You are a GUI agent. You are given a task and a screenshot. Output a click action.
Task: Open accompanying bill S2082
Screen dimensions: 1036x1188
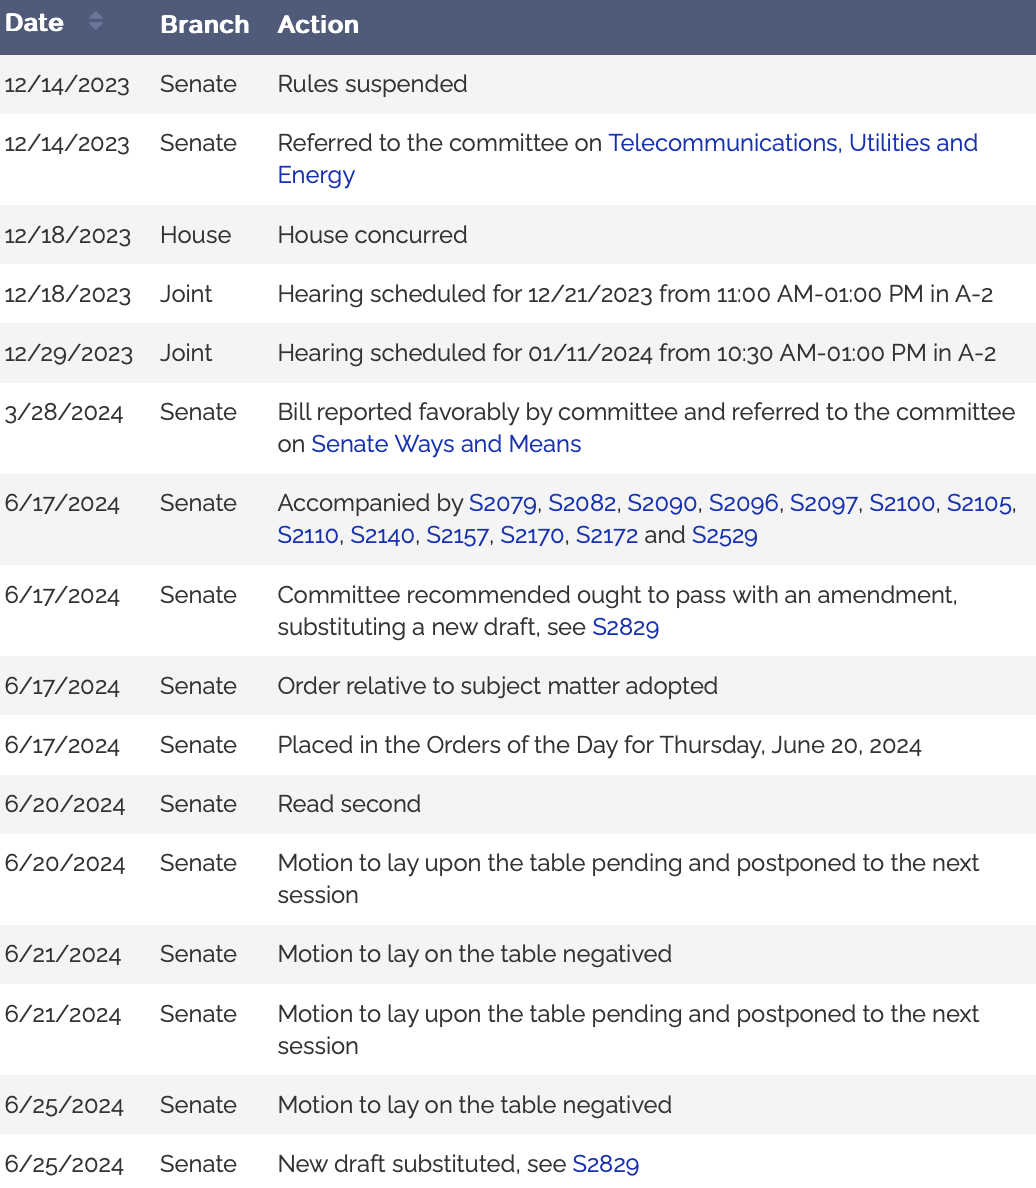click(581, 503)
